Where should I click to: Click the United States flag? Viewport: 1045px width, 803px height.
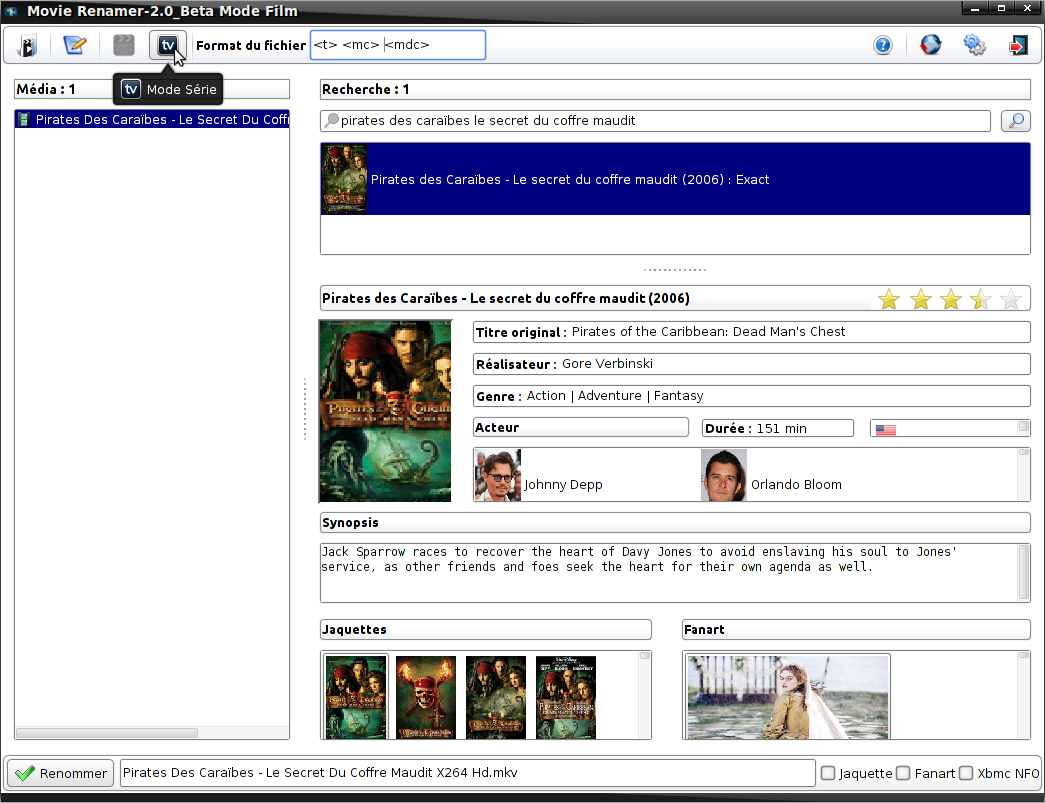886,430
